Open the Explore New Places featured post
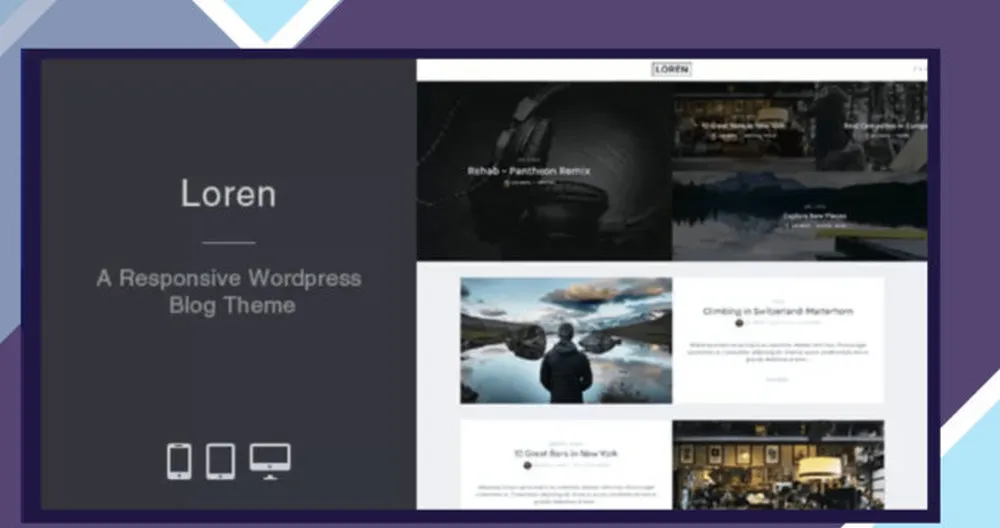The height and width of the screenshot is (528, 1000). [813, 215]
